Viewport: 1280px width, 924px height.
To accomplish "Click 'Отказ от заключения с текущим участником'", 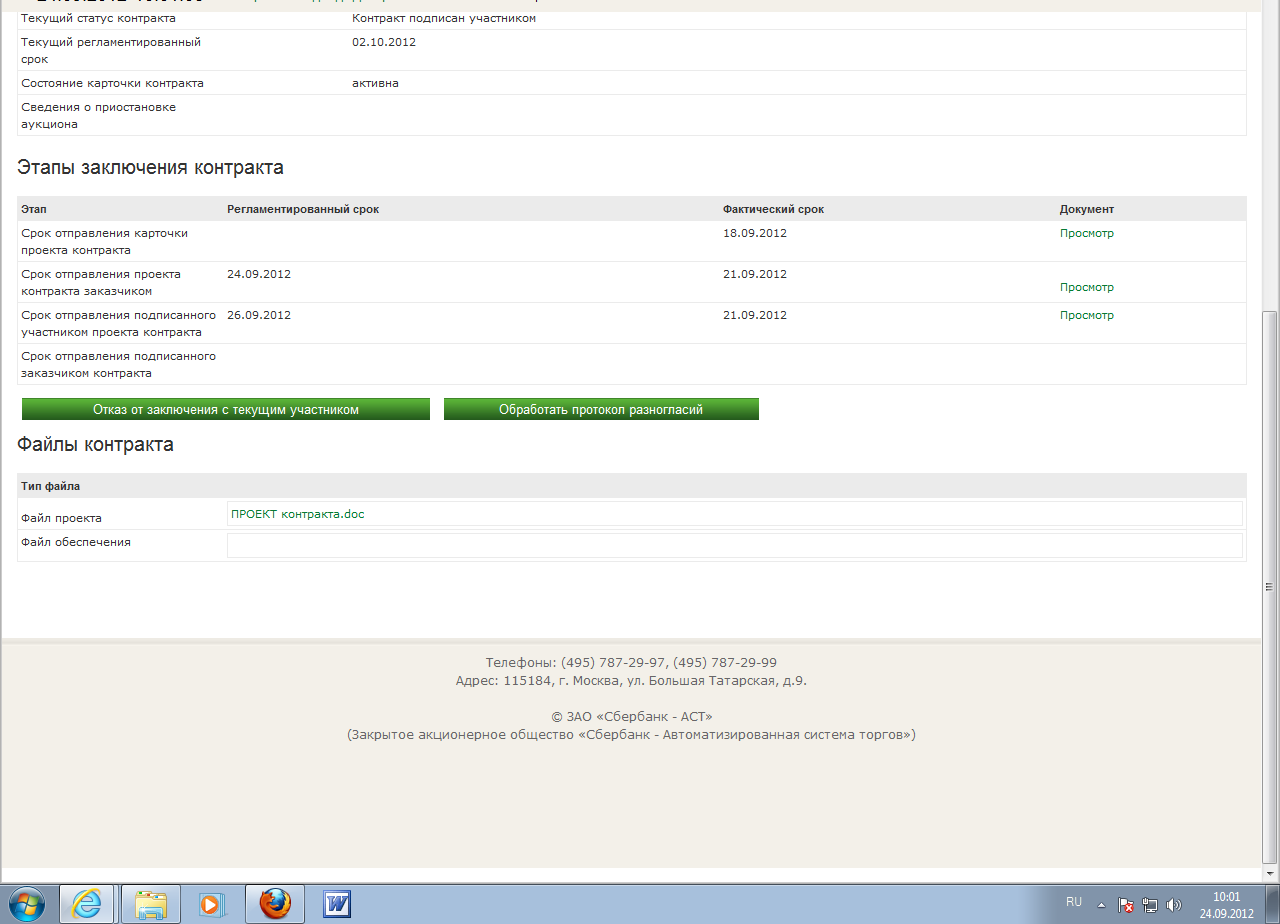I will (x=226, y=410).
